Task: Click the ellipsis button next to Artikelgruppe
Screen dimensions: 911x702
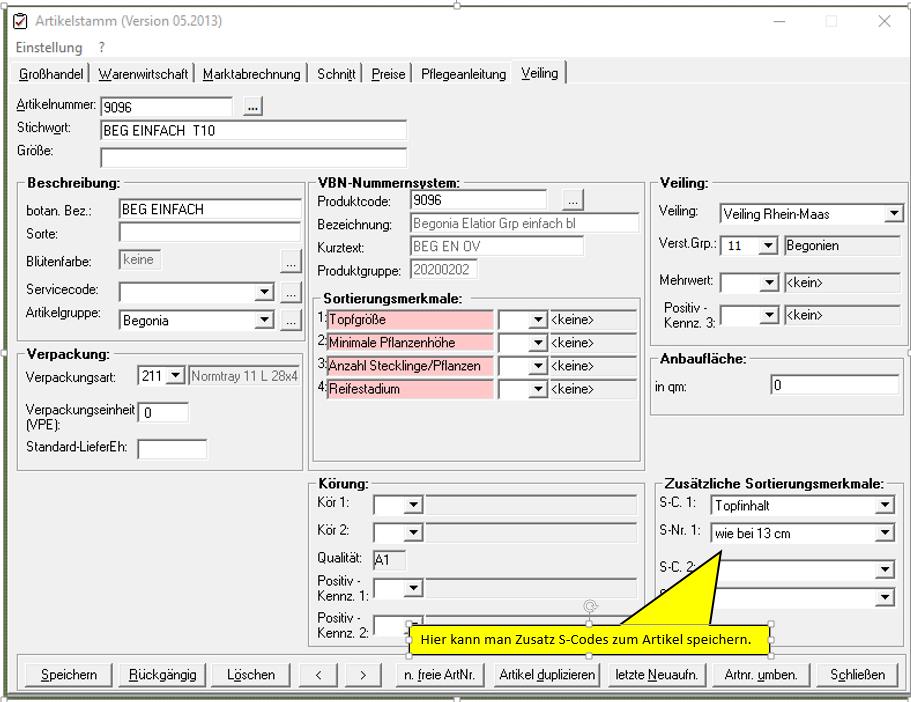Action: 290,321
